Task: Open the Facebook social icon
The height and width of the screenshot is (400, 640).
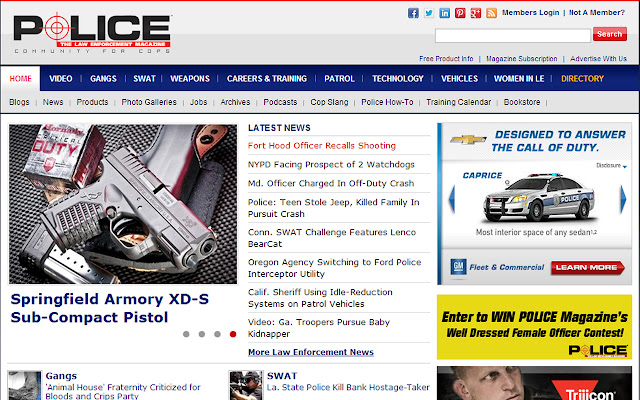Action: click(413, 13)
